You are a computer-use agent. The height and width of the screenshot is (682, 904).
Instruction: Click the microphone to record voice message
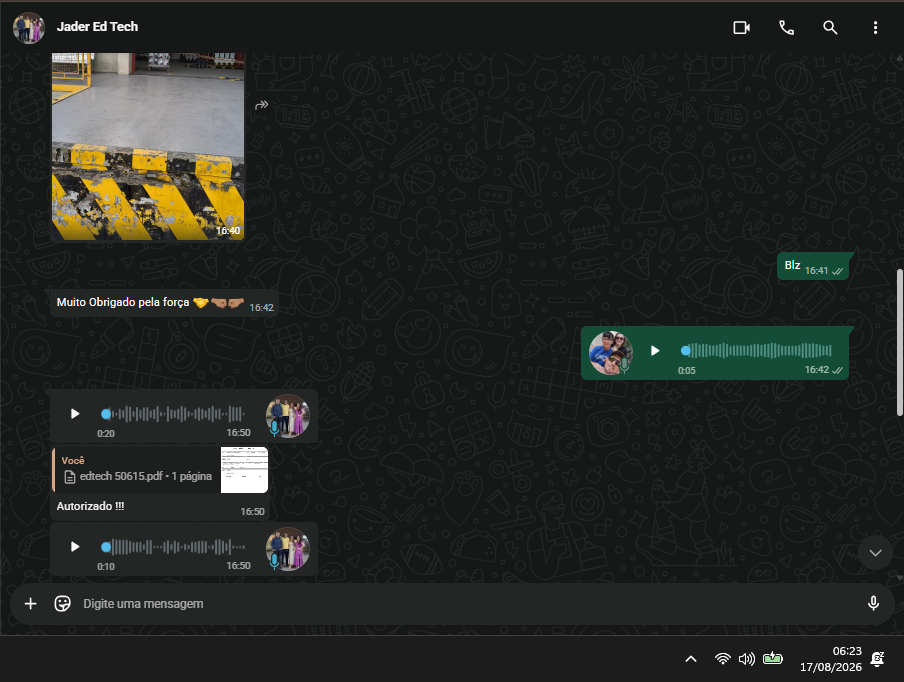873,603
